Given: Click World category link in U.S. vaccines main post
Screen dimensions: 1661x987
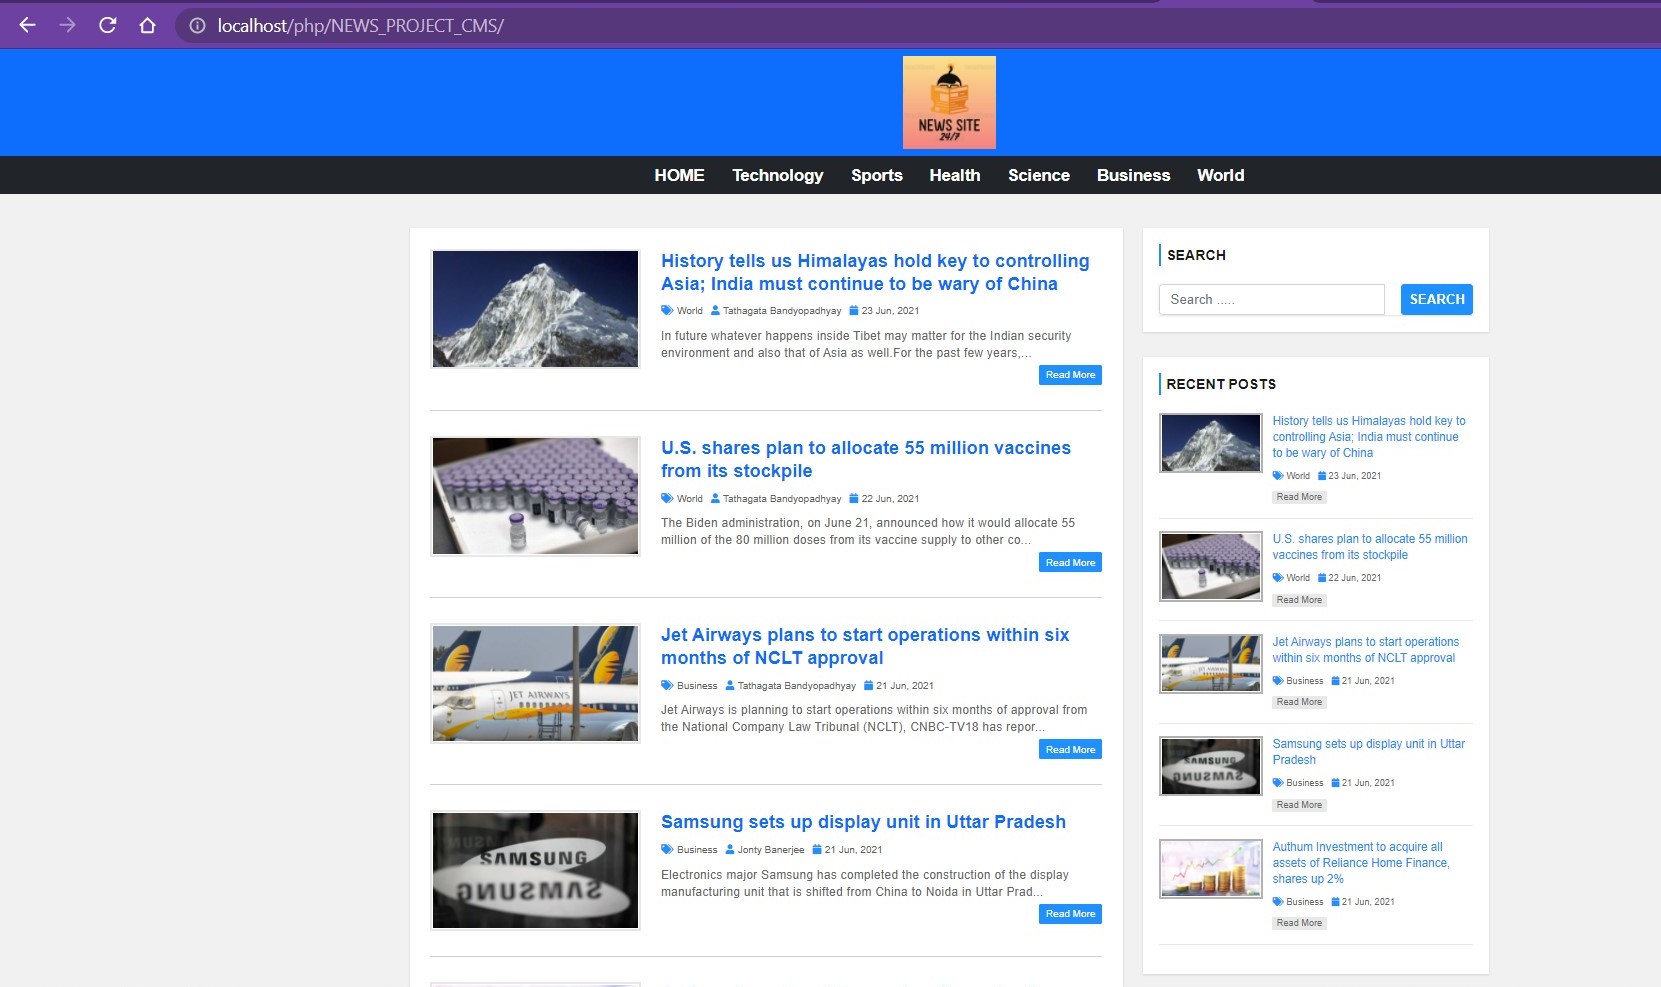Looking at the screenshot, I should pos(690,499).
